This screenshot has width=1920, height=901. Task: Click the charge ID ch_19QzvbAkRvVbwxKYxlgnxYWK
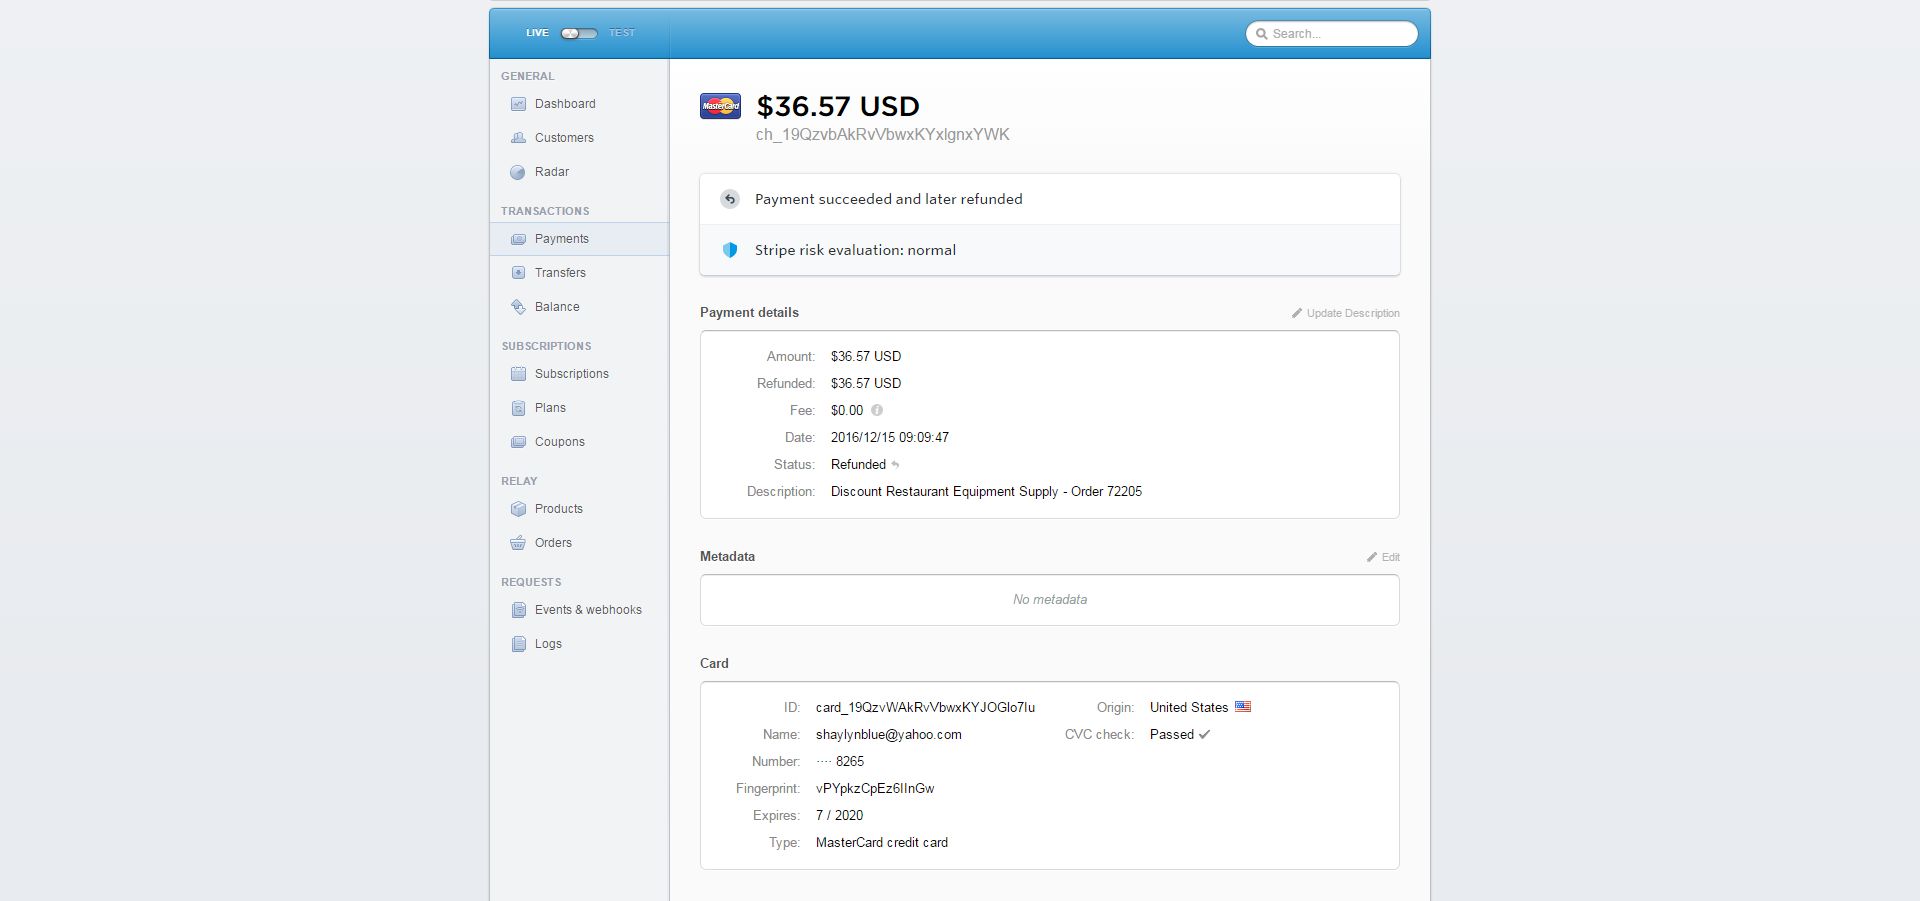click(x=883, y=135)
